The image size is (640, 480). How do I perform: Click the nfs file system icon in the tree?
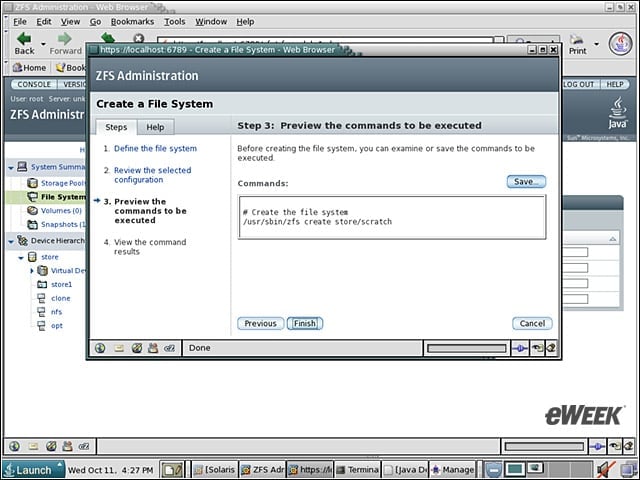coord(41,312)
